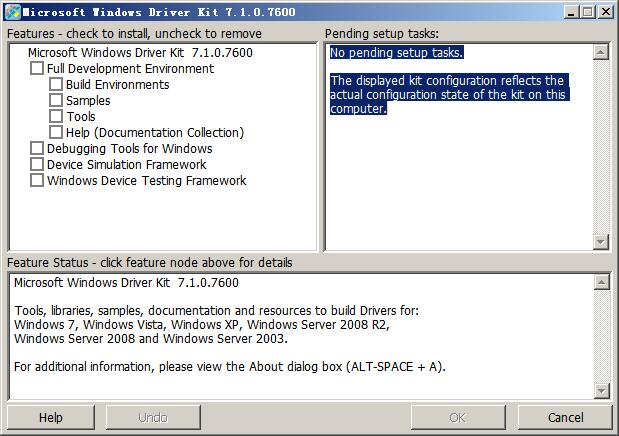Image resolution: width=619 pixels, height=436 pixels.
Task: Click Pending setup tasks scroll up arrow
Action: 601,52
